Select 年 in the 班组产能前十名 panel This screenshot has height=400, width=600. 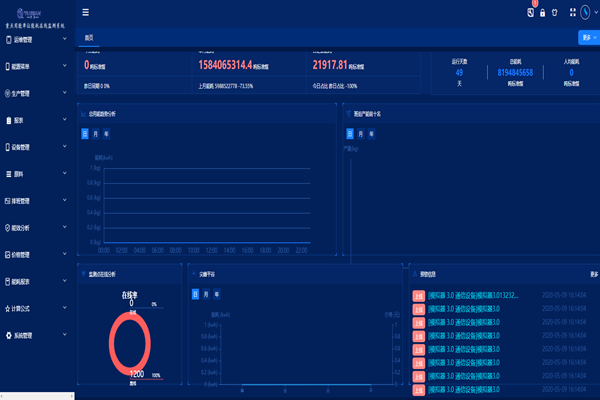[374, 132]
